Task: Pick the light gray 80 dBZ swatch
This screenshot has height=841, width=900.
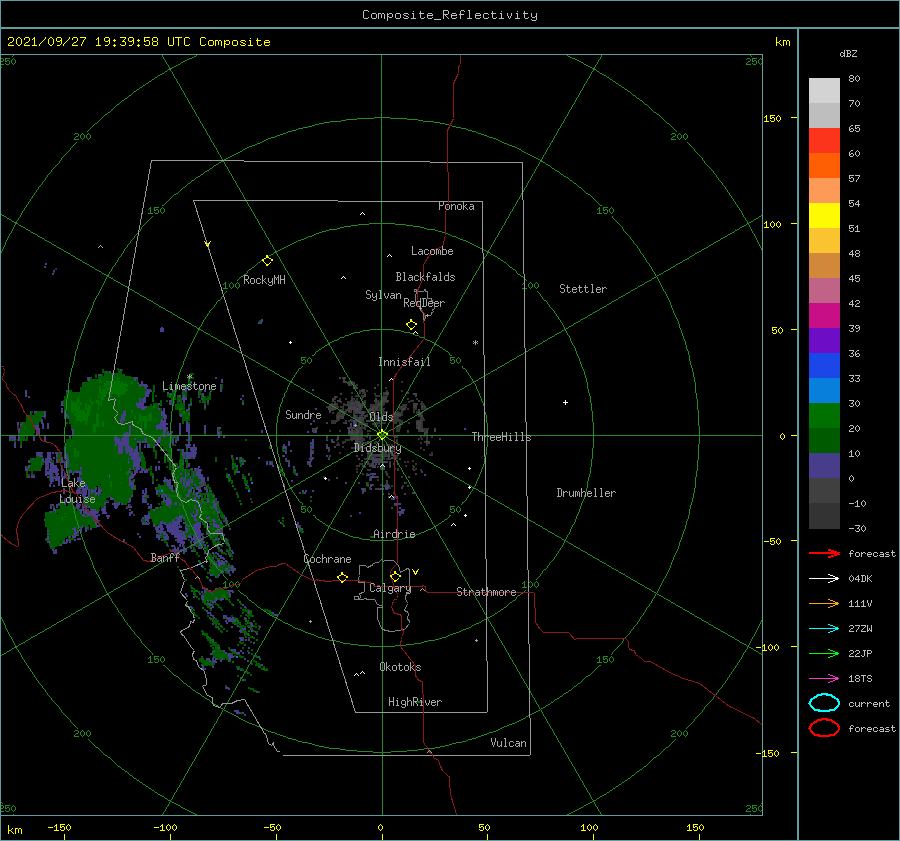Action: click(x=824, y=91)
